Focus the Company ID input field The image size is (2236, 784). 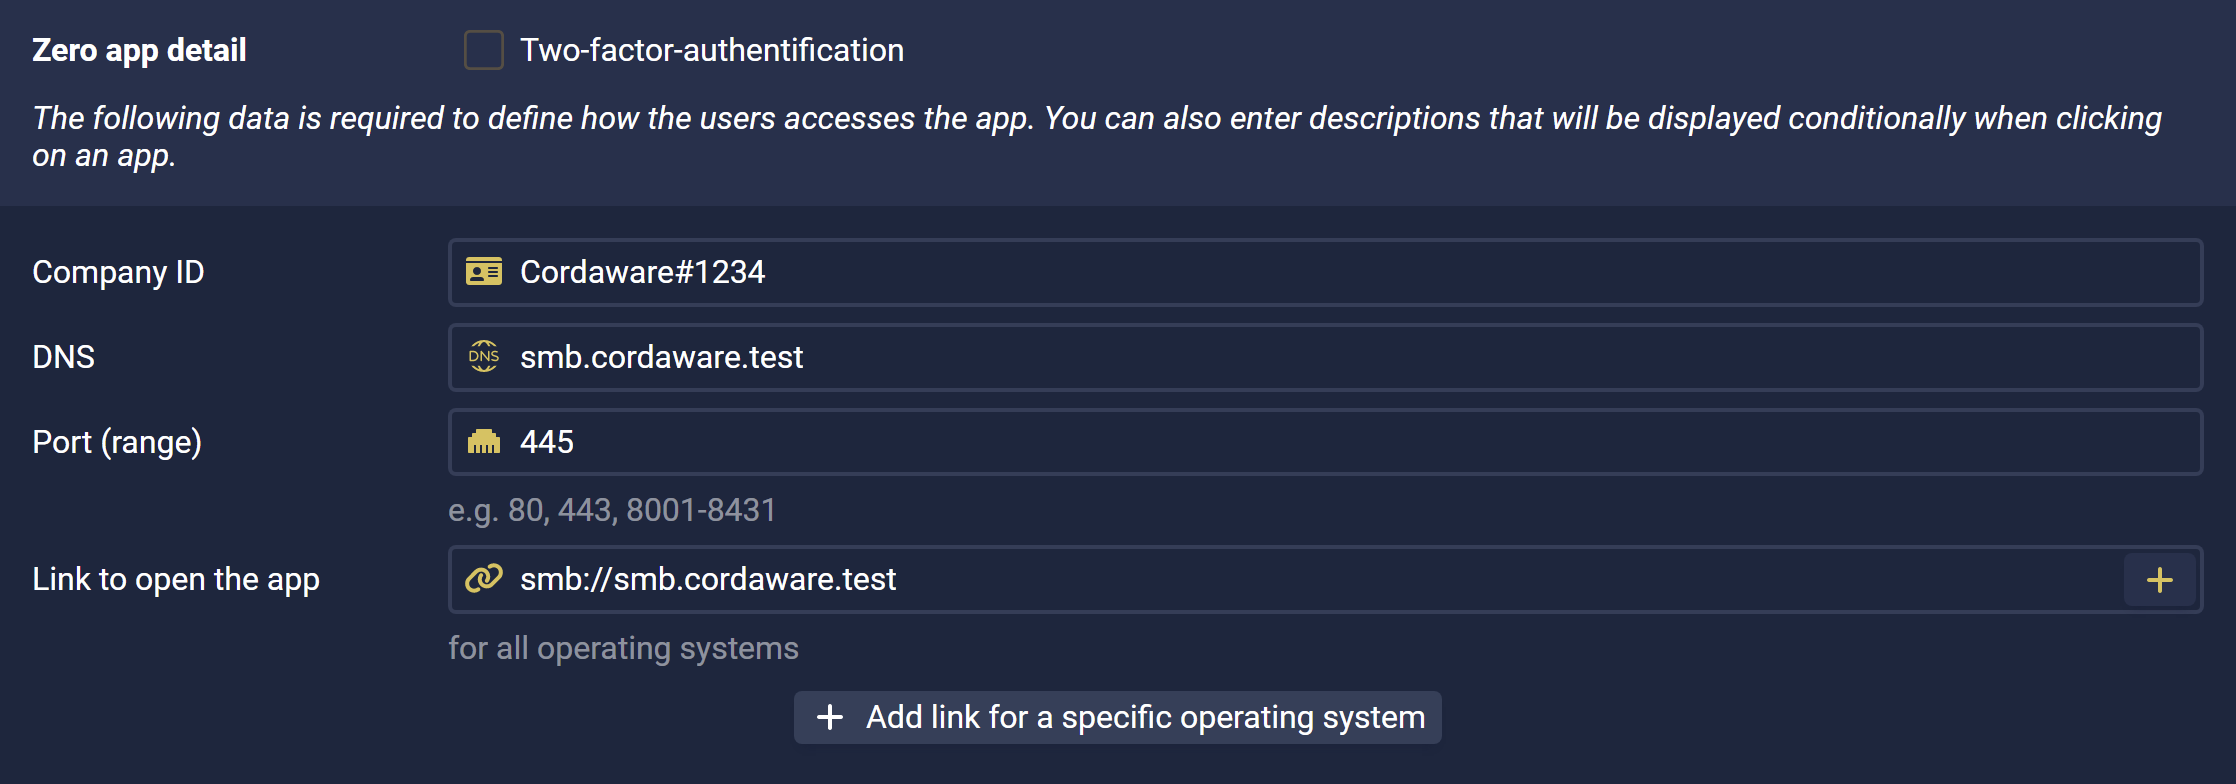click(x=1326, y=272)
